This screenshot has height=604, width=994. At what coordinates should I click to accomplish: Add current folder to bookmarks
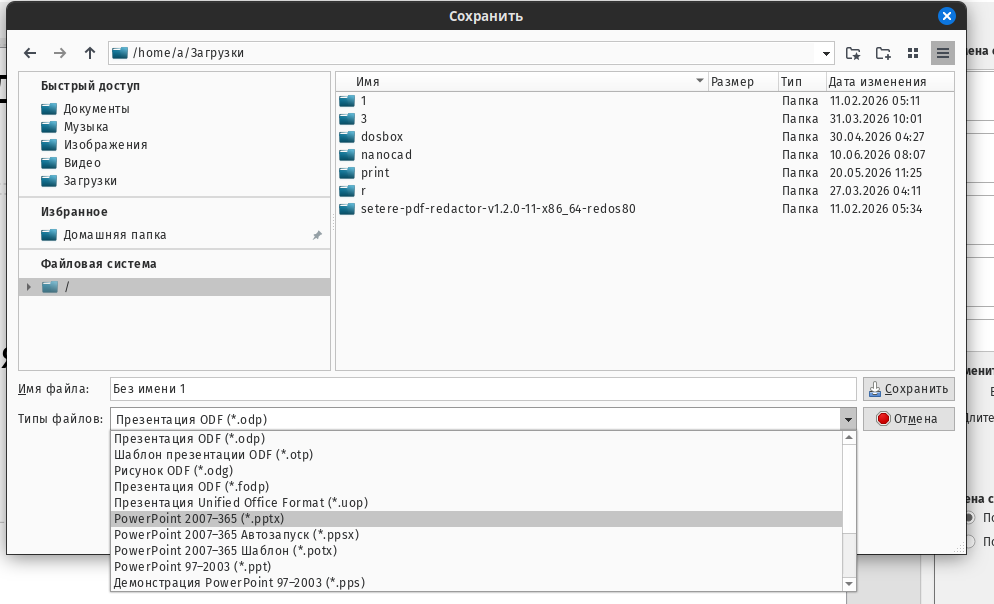tap(853, 53)
